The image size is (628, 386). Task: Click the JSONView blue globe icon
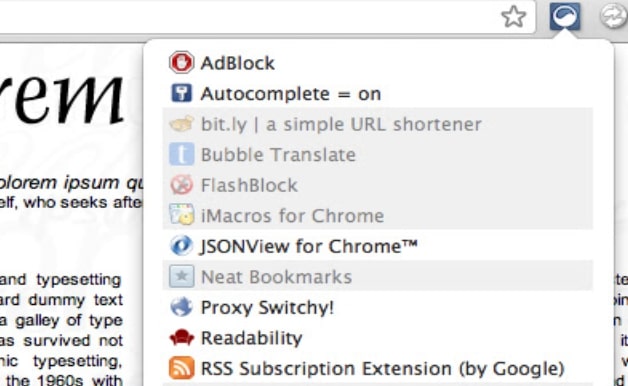pyautogui.click(x=181, y=245)
